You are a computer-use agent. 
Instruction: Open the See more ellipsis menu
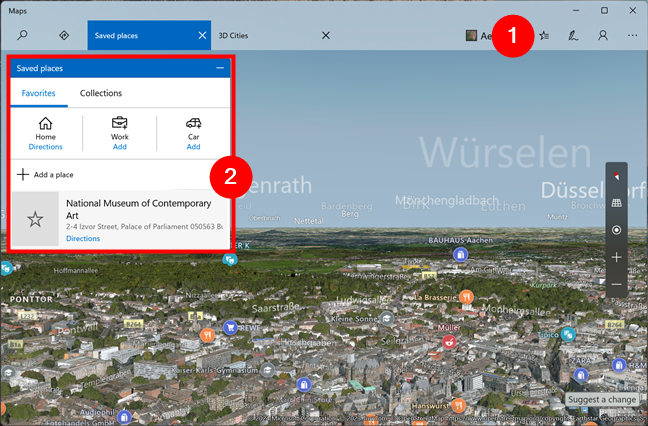[632, 36]
